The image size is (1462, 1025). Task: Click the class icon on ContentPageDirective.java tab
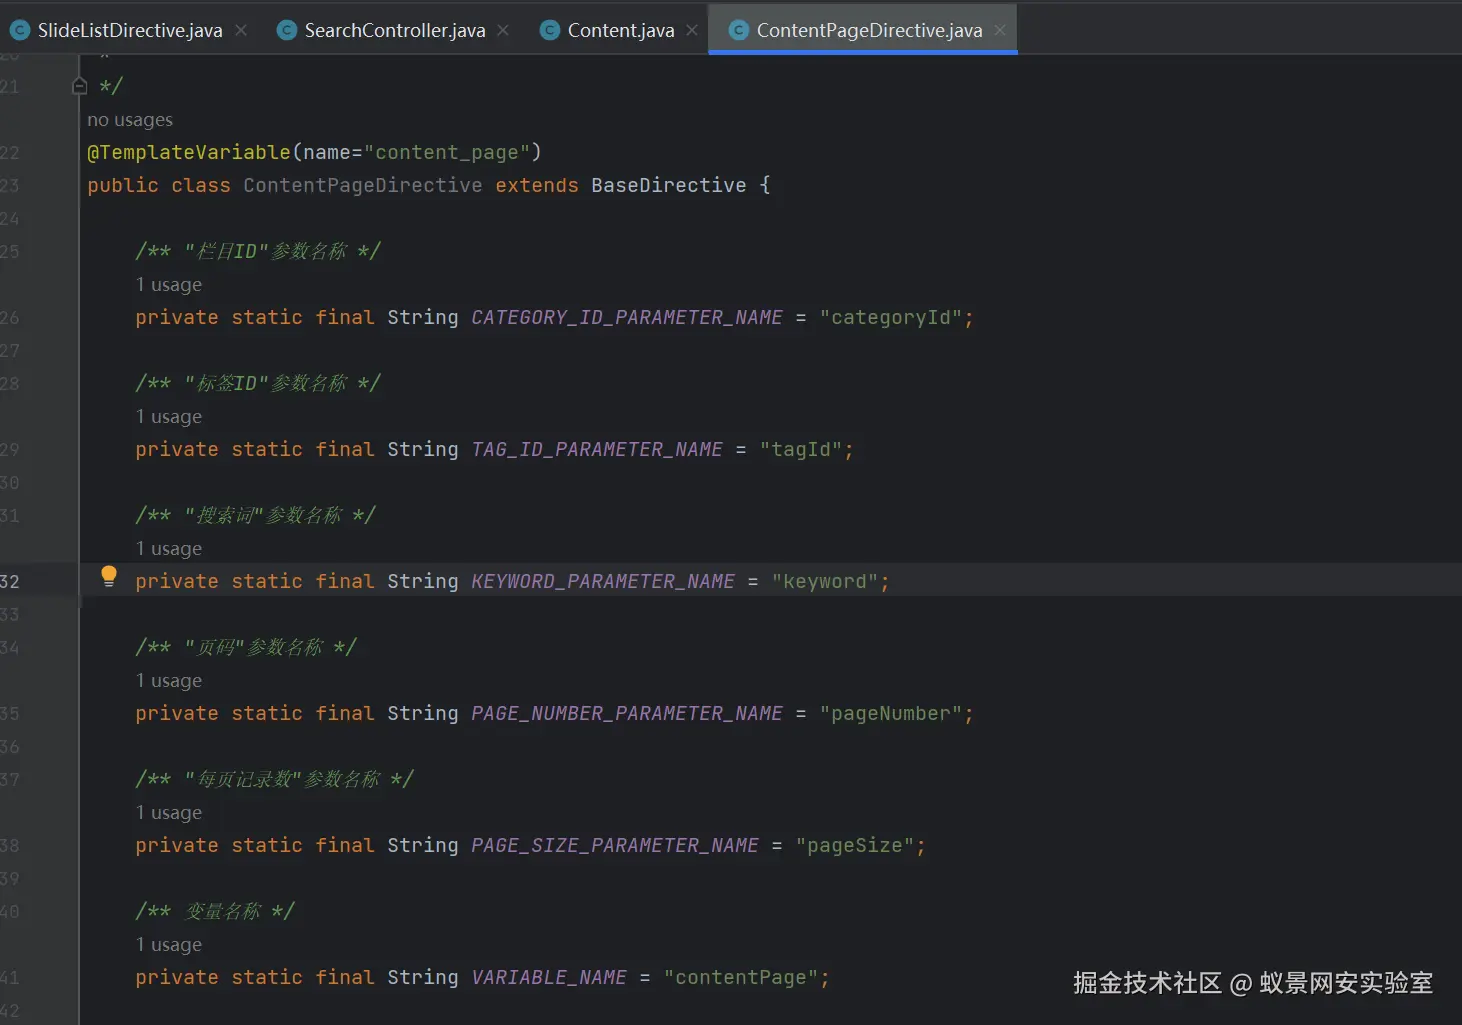coord(739,30)
